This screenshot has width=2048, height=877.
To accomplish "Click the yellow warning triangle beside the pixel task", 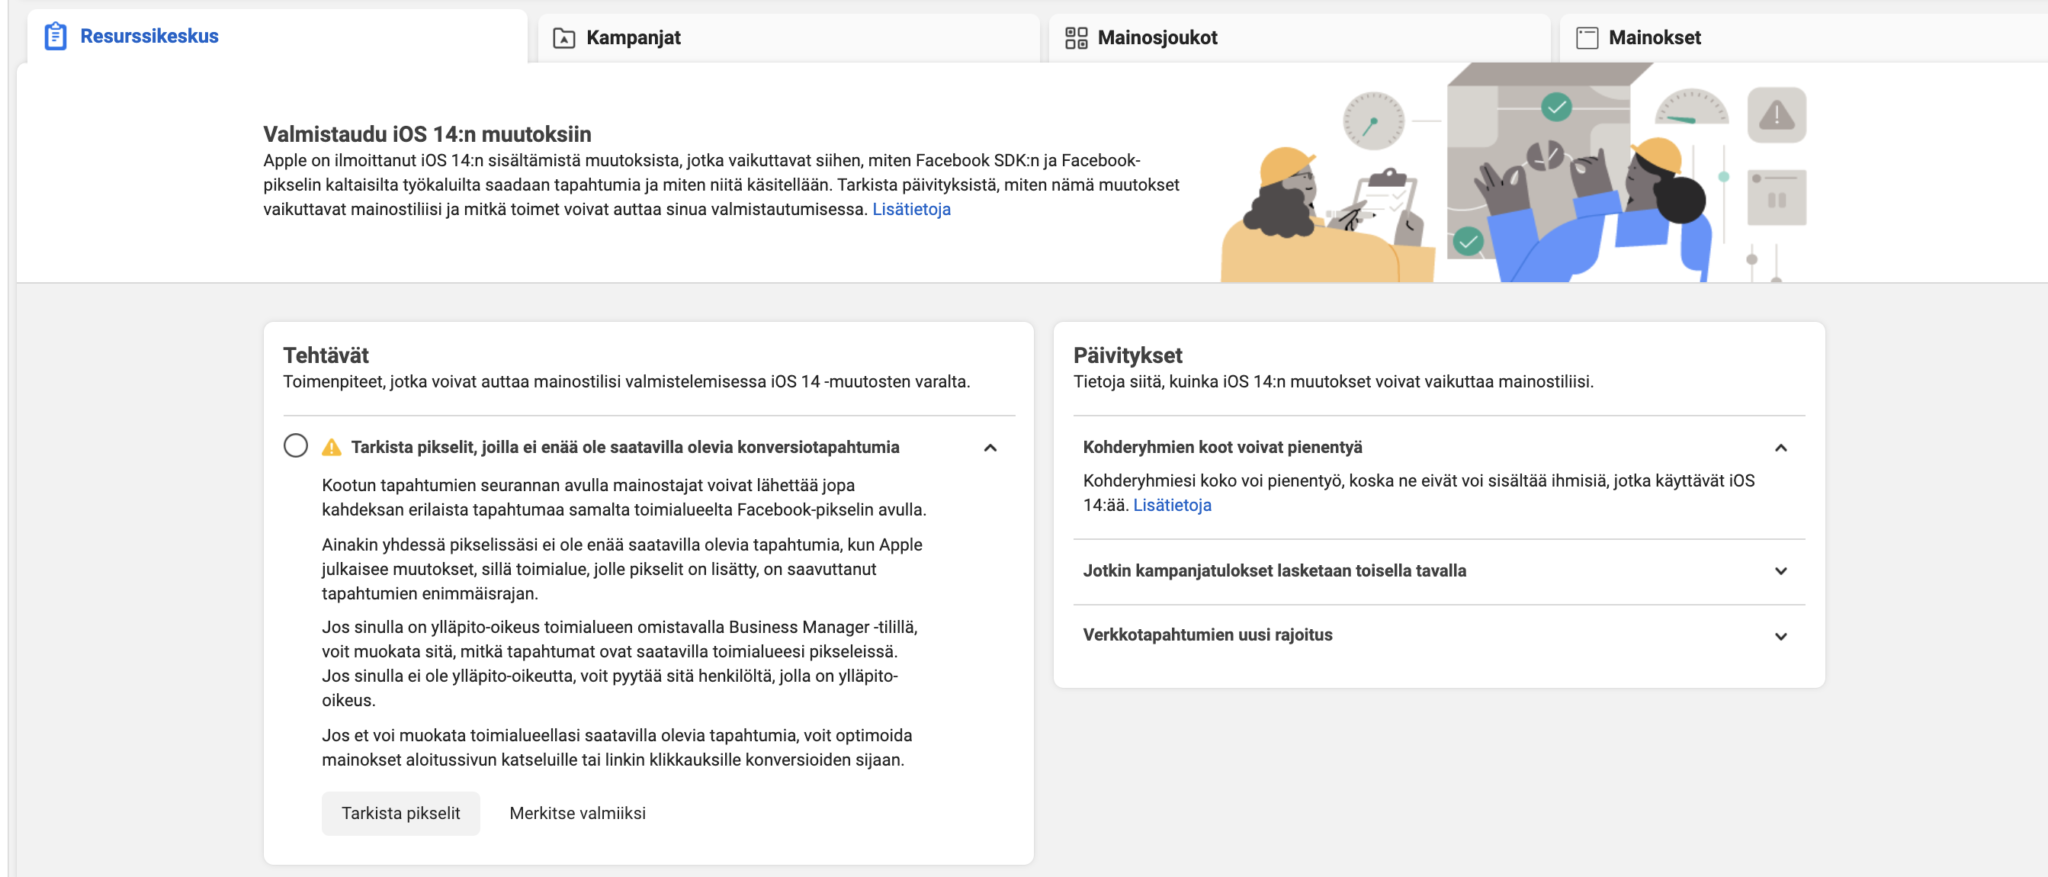I will (331, 448).
